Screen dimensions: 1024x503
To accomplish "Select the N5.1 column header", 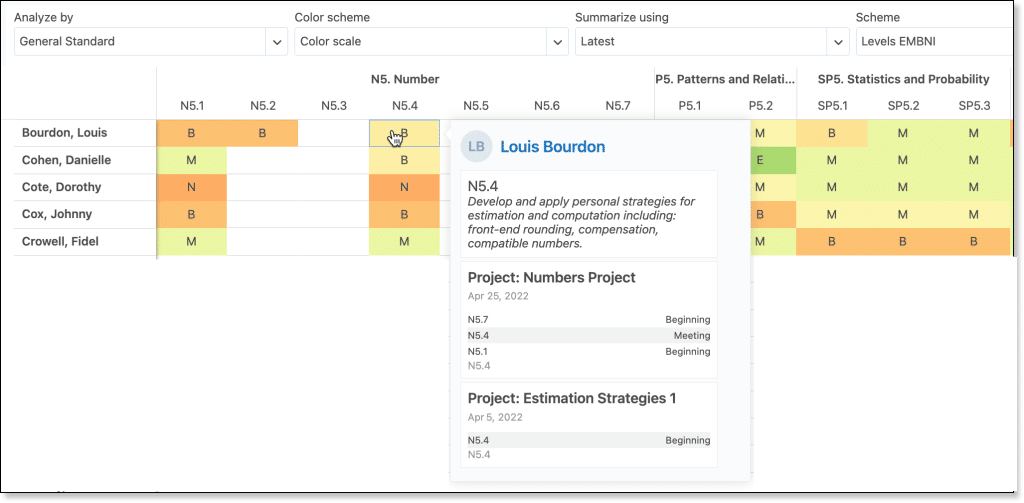I will tap(191, 106).
